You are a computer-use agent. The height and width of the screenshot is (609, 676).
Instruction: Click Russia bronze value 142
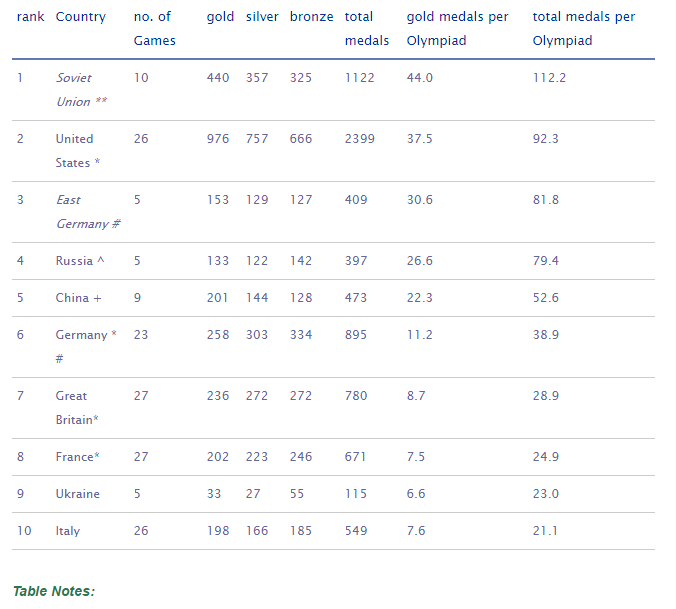click(x=301, y=261)
